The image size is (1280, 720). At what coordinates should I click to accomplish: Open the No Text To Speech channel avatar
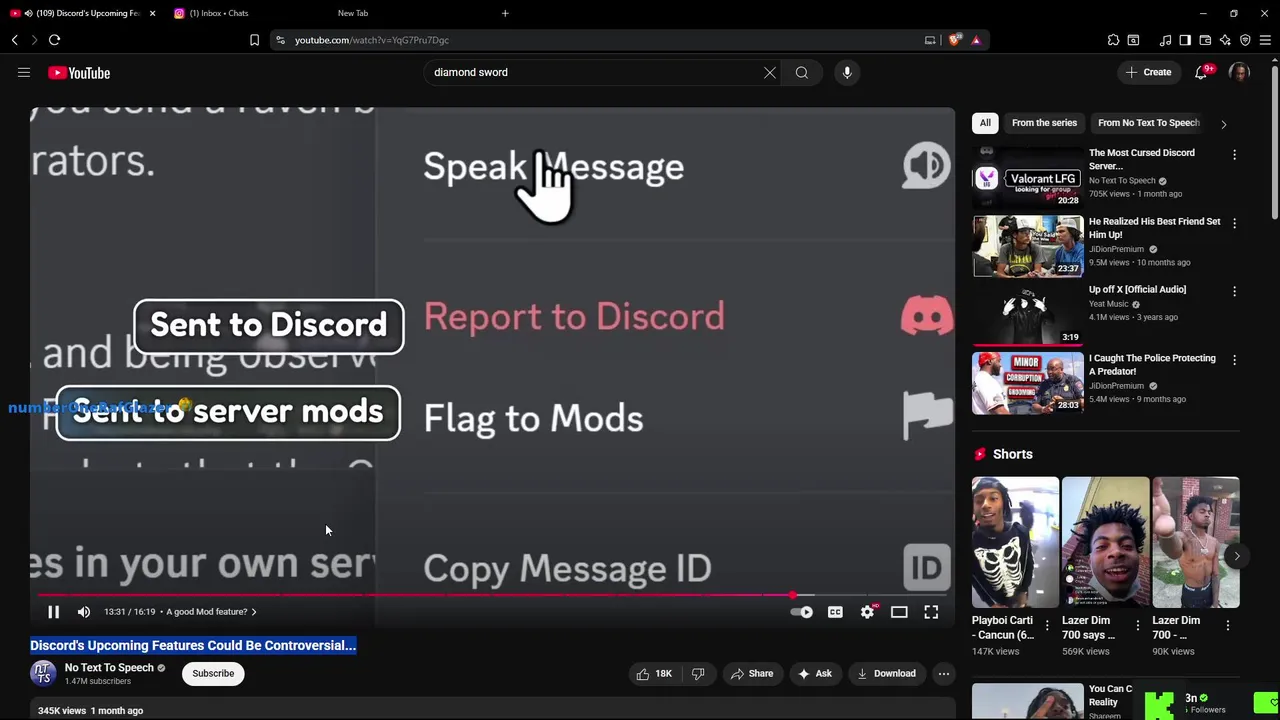click(x=42, y=674)
